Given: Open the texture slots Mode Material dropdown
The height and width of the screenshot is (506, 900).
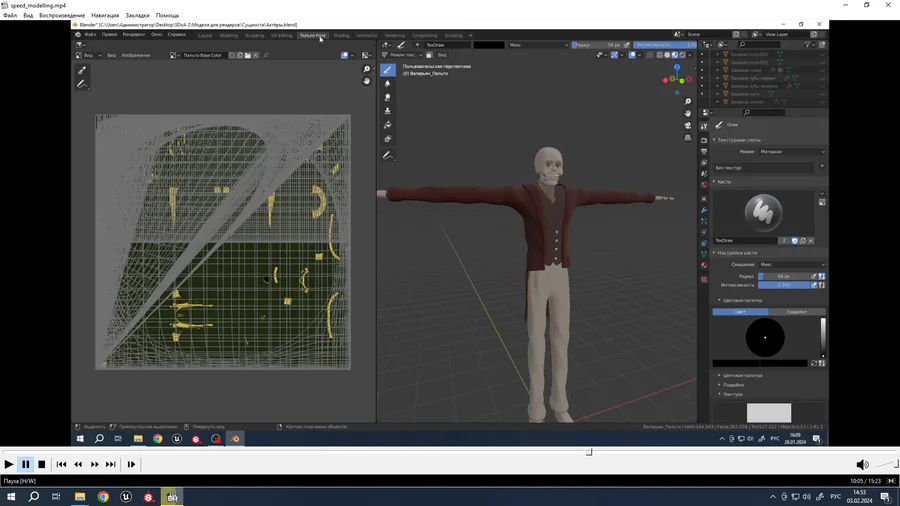Looking at the screenshot, I should [791, 152].
